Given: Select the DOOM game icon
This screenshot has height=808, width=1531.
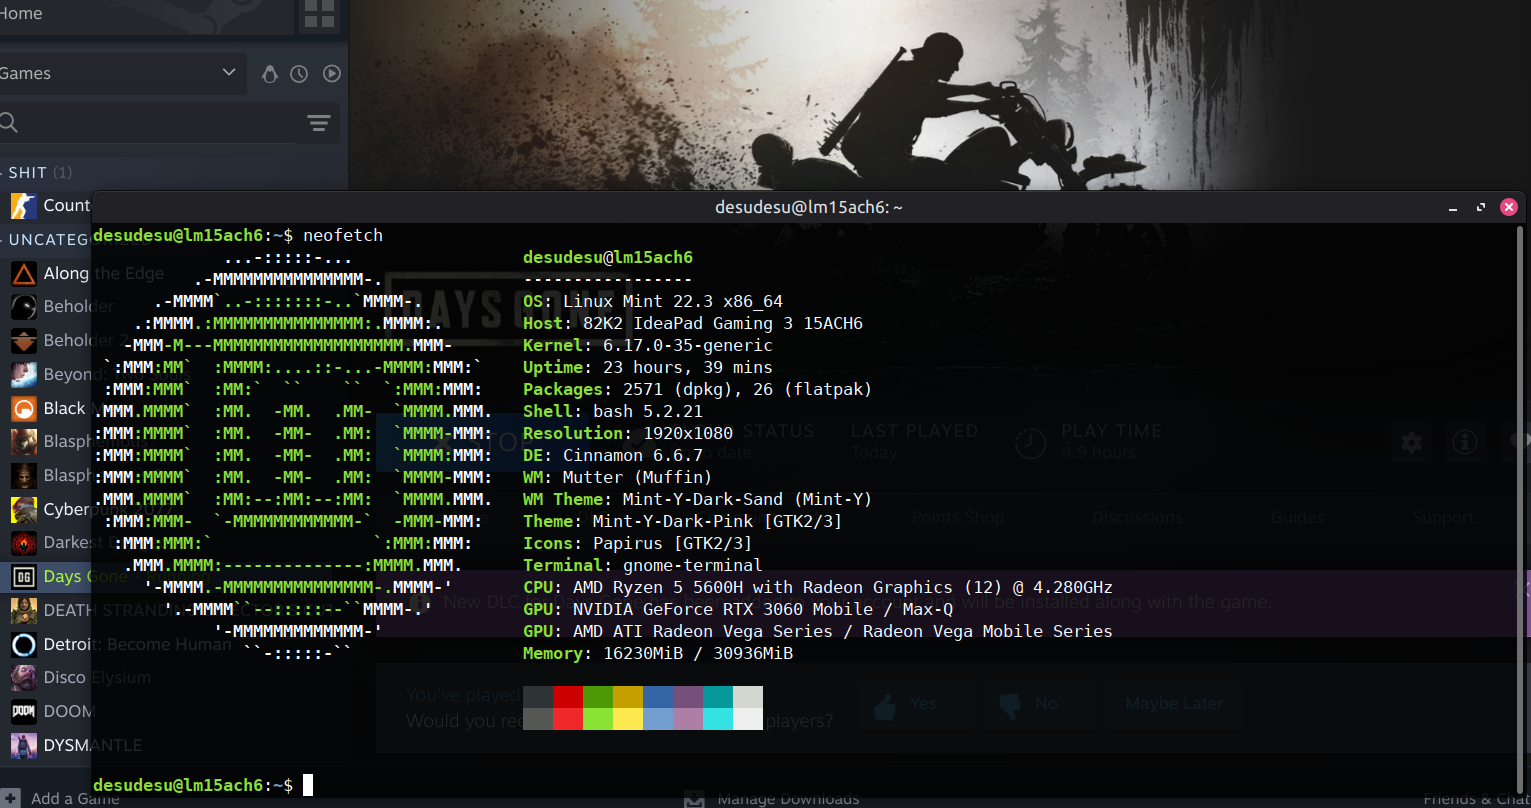Looking at the screenshot, I should [x=24, y=712].
